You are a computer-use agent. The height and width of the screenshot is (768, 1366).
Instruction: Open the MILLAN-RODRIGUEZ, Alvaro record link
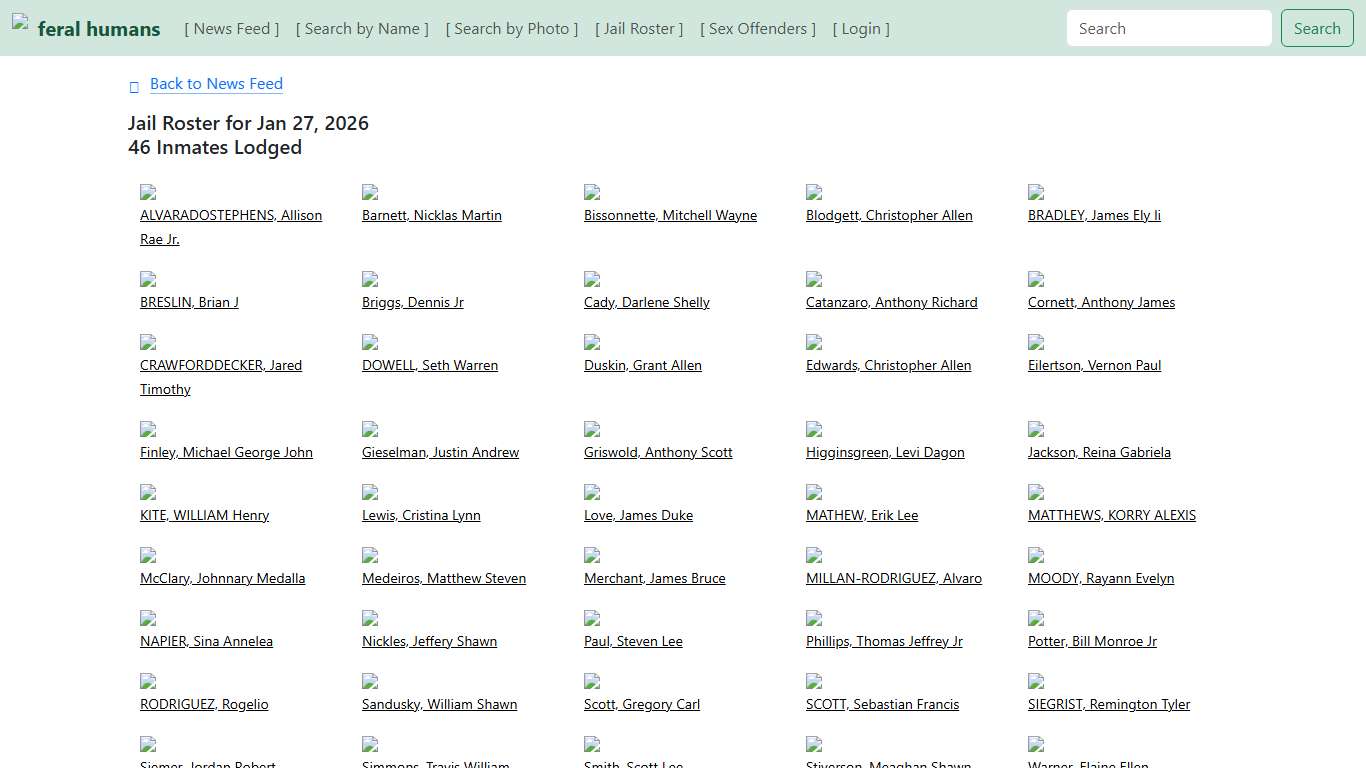pyautogui.click(x=893, y=578)
